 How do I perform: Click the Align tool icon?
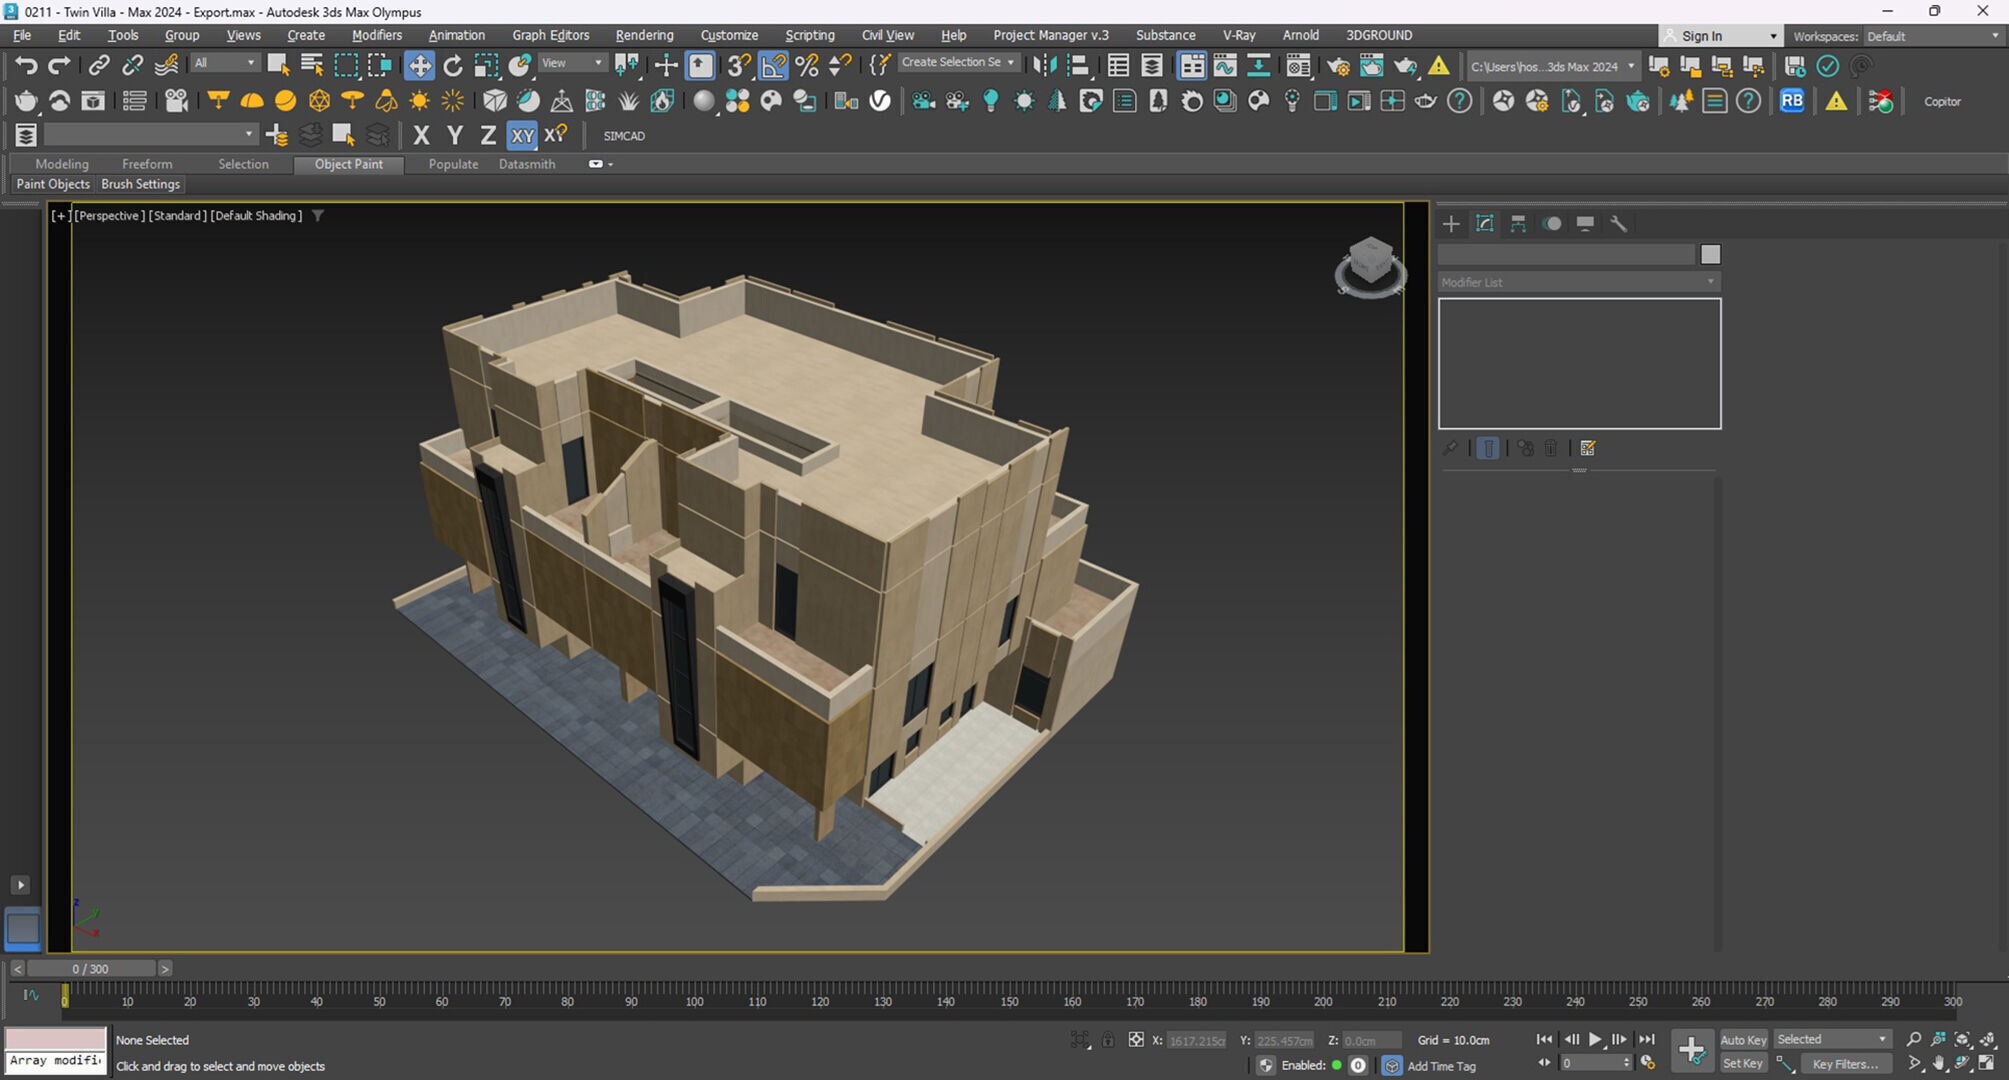point(1078,66)
